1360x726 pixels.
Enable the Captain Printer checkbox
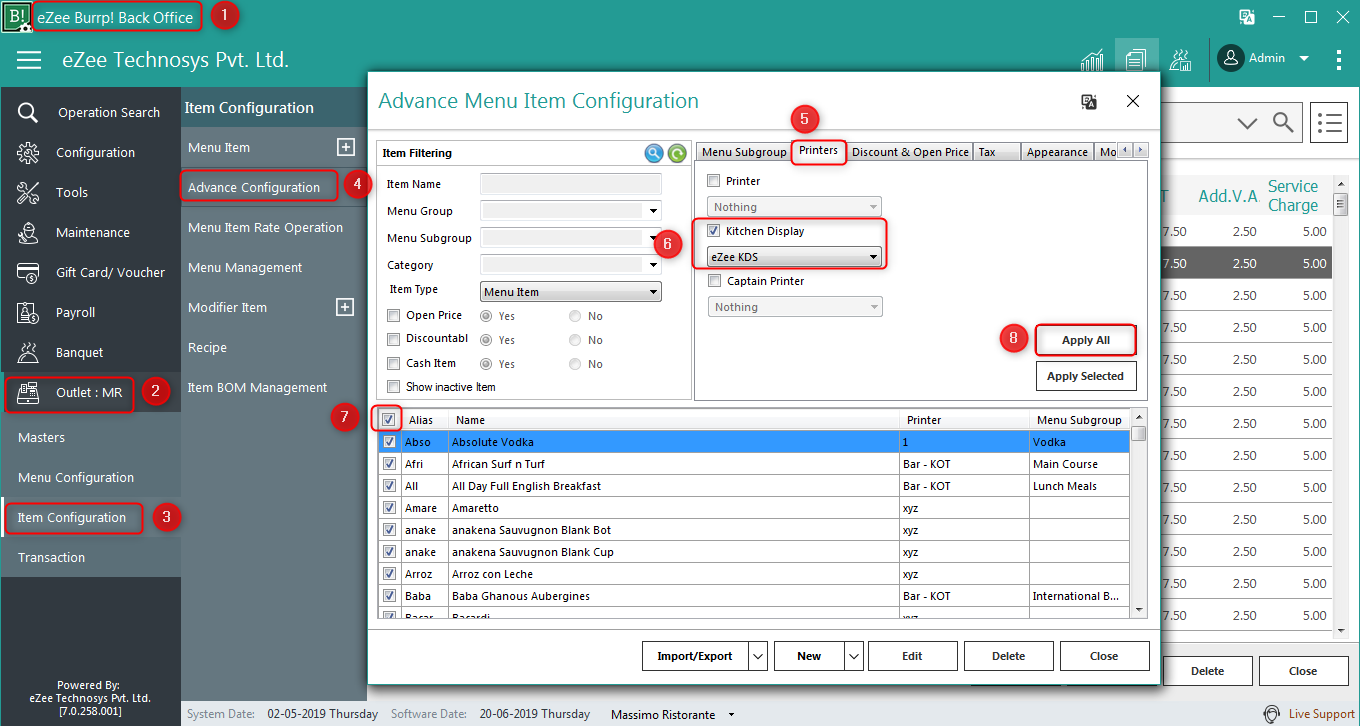point(713,281)
